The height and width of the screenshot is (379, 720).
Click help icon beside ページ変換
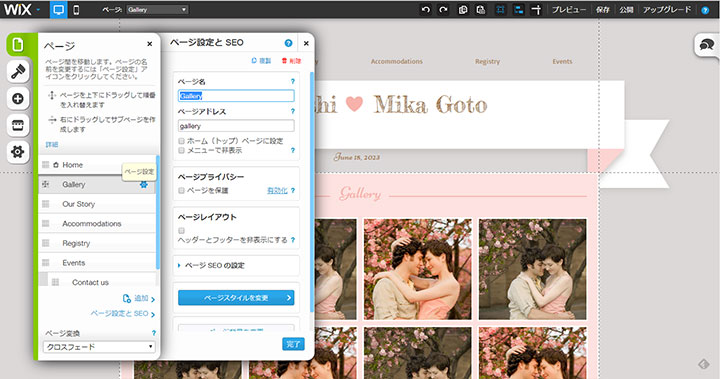point(154,333)
